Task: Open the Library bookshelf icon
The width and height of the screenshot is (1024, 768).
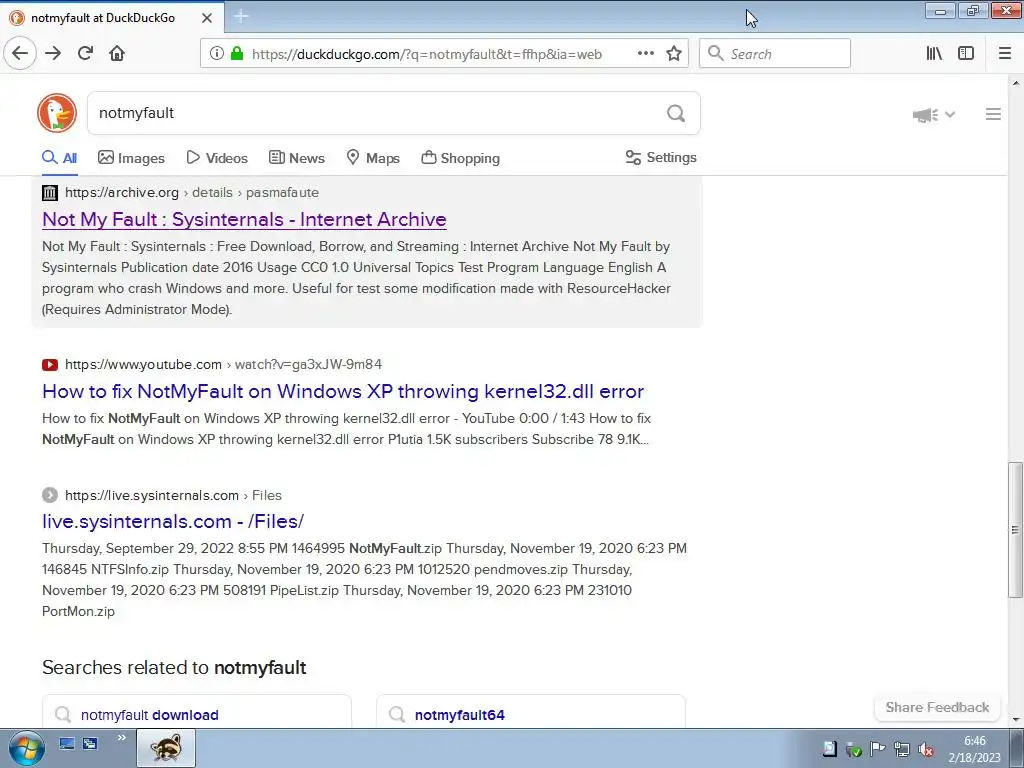Action: pyautogui.click(x=934, y=54)
